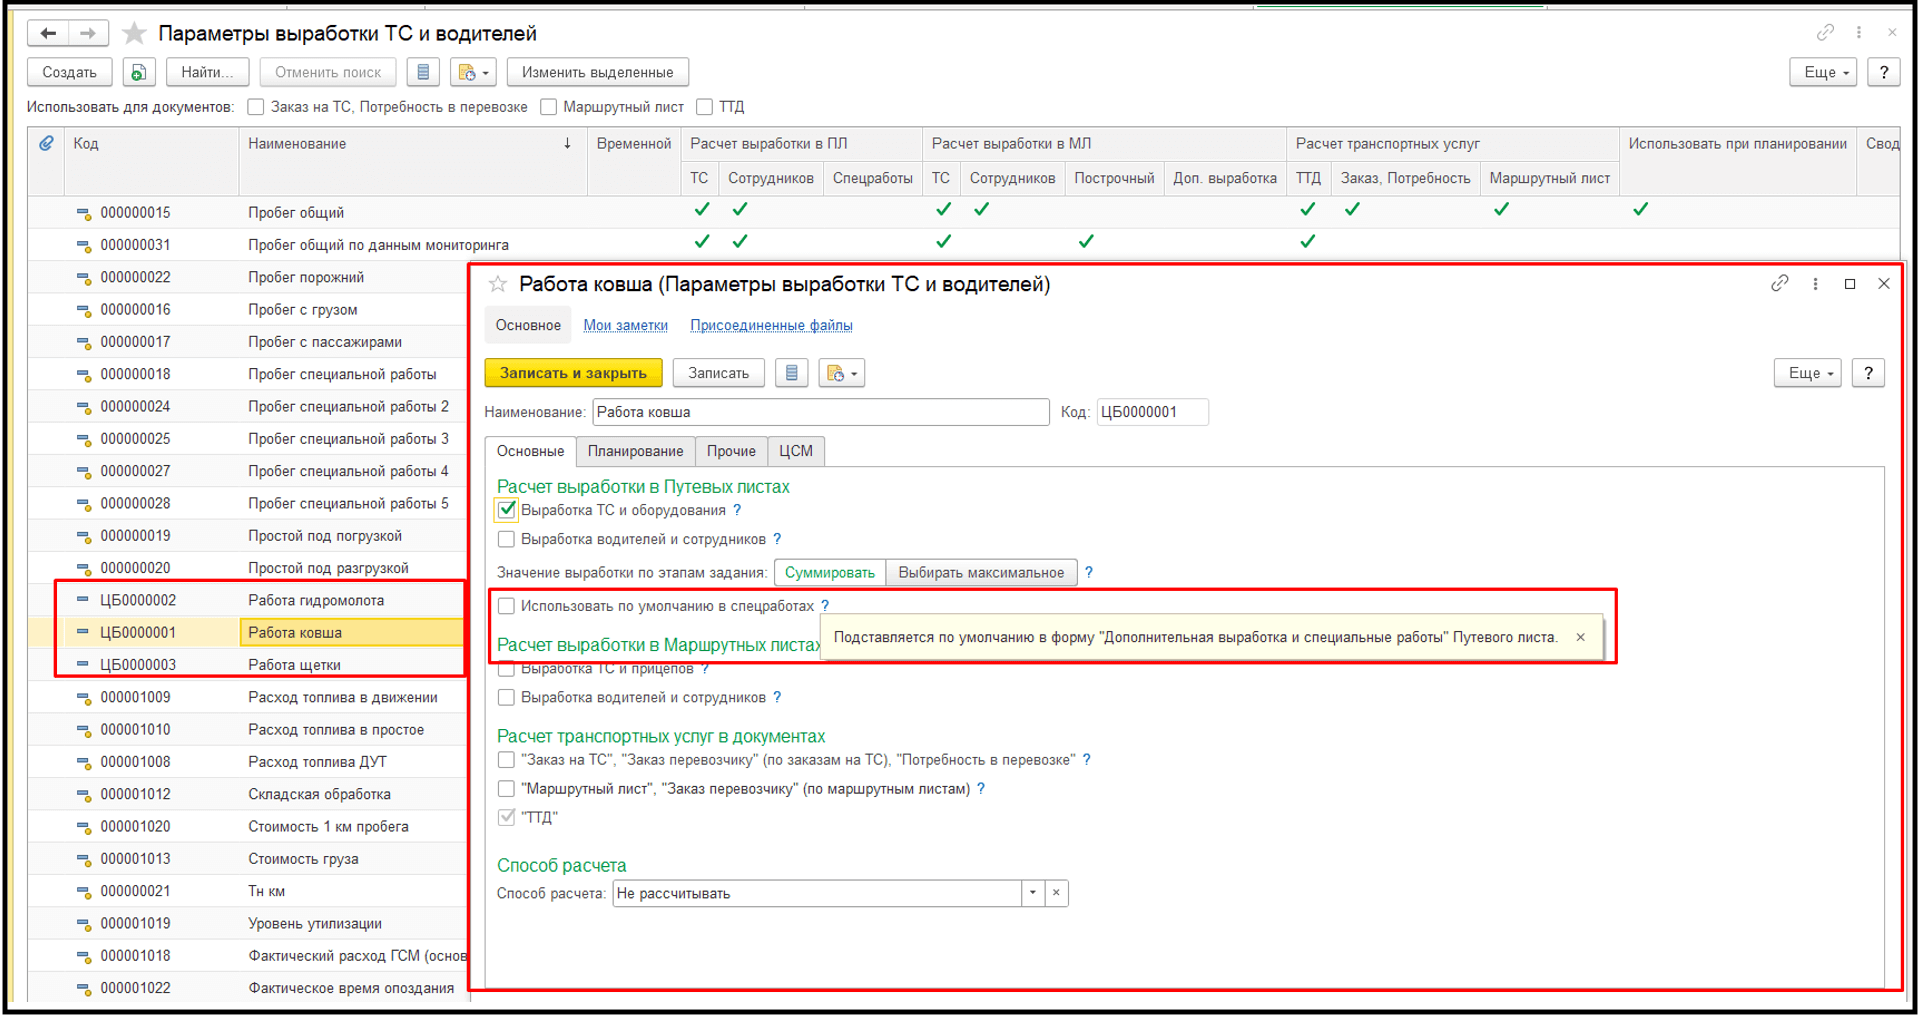This screenshot has height=1016, width=1918.
Task: Get link icon in the Работа ковша dialog
Action: click(x=1779, y=284)
